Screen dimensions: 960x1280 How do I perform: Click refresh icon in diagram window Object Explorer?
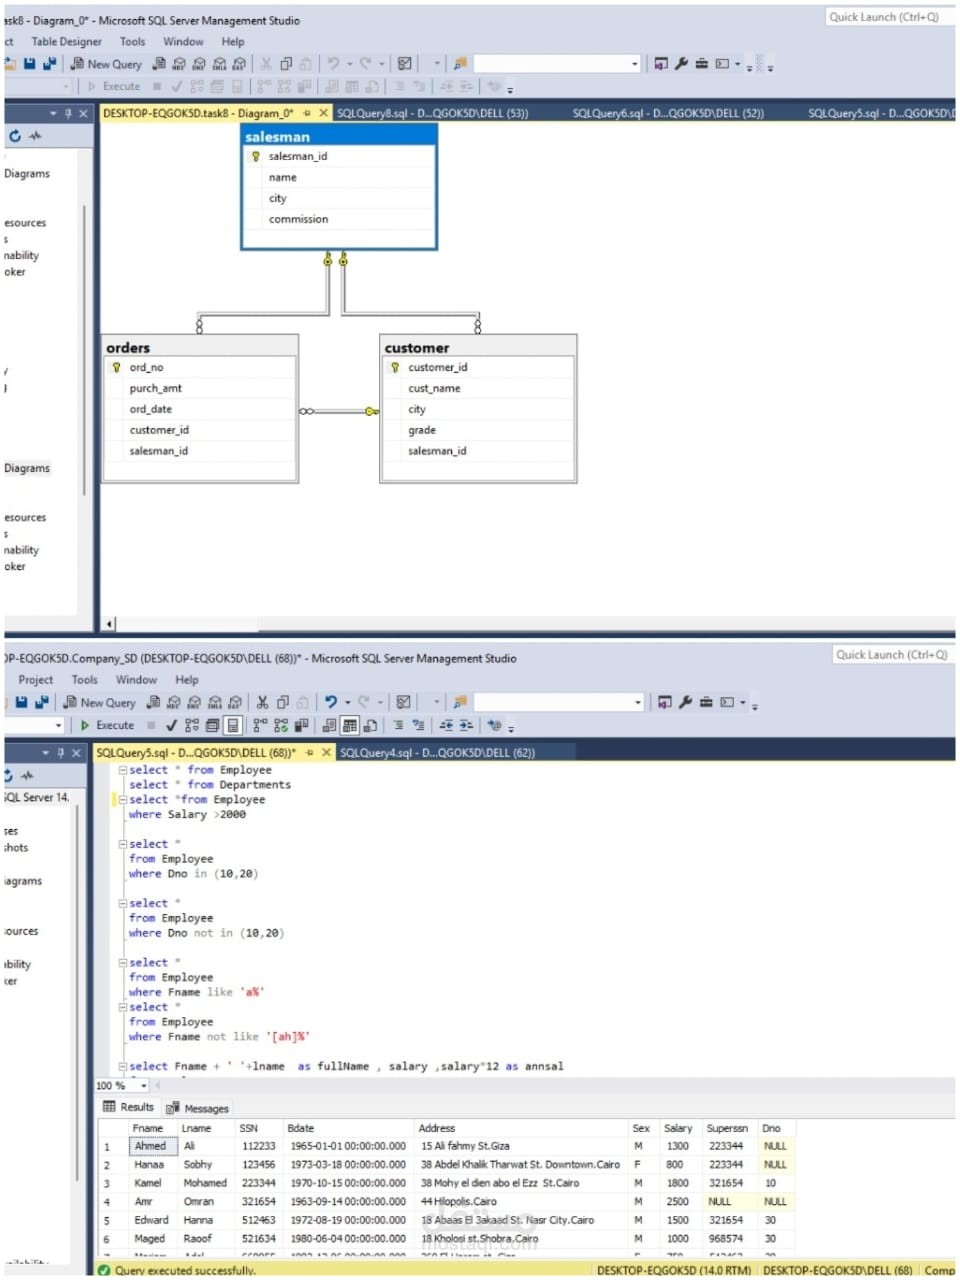pyautogui.click(x=15, y=136)
